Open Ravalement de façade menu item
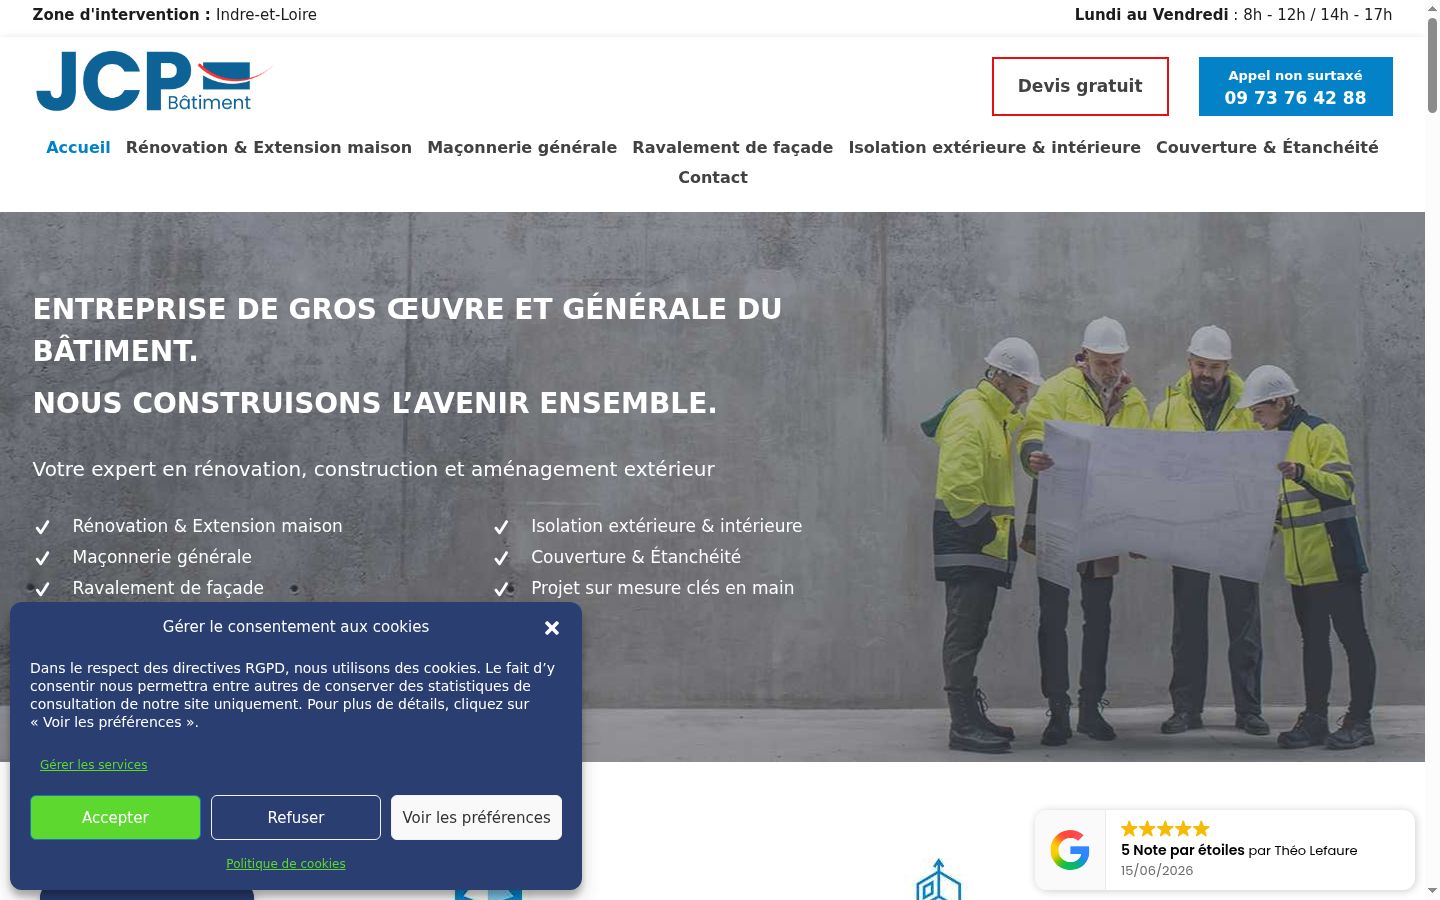1440x900 pixels. tap(733, 147)
